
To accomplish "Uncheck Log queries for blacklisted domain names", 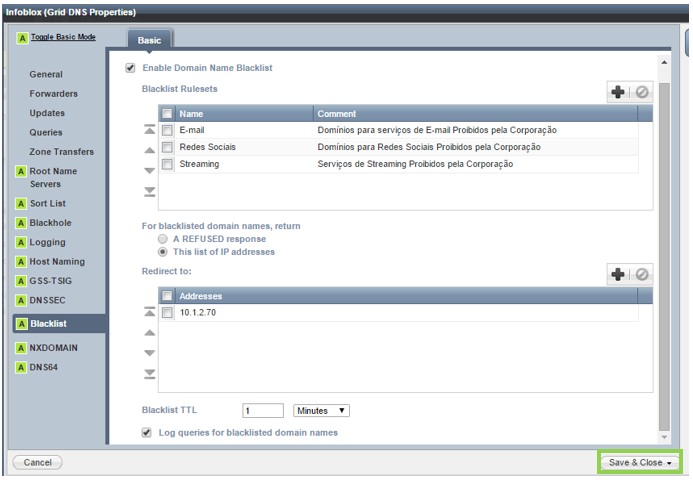I will 148,433.
